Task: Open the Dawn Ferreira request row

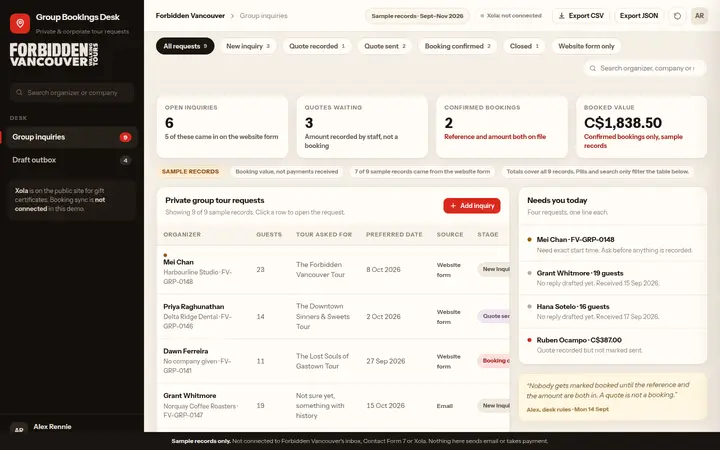Action: (x=333, y=361)
